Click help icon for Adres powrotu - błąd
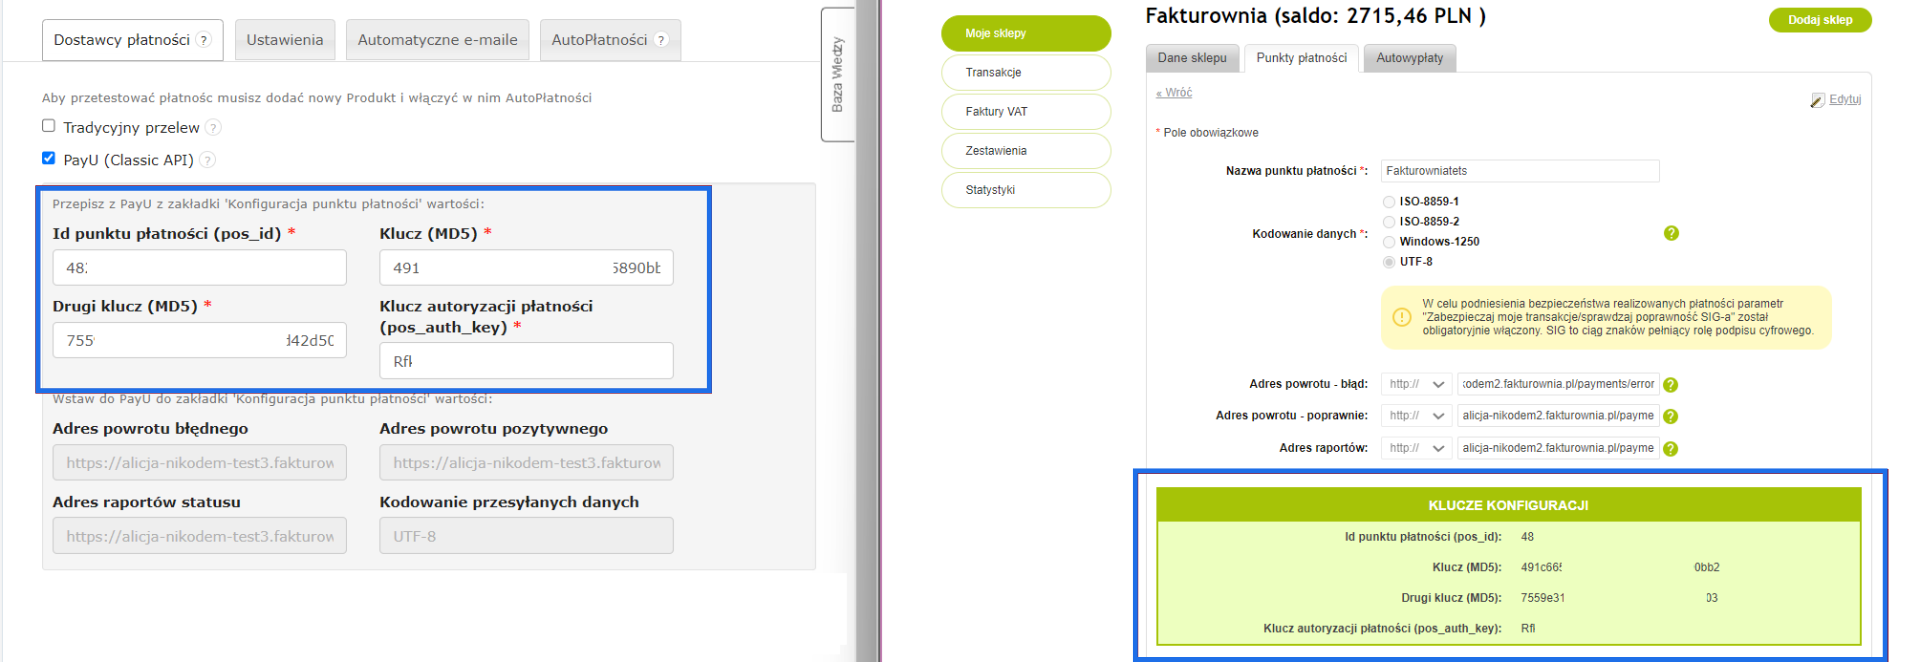Image resolution: width=1920 pixels, height=670 pixels. 1670,385
